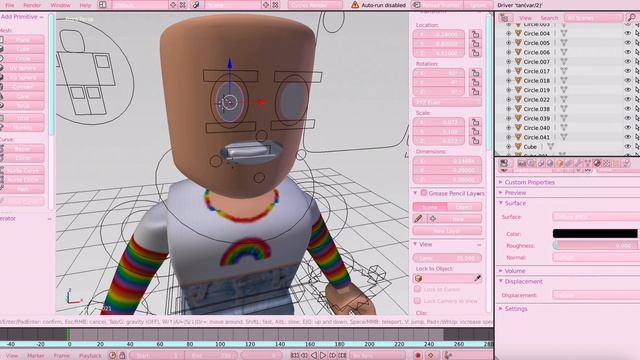Screen dimensions: 640x360
Task: Click the Grease Pencil draw pencil icon
Action: (418, 219)
